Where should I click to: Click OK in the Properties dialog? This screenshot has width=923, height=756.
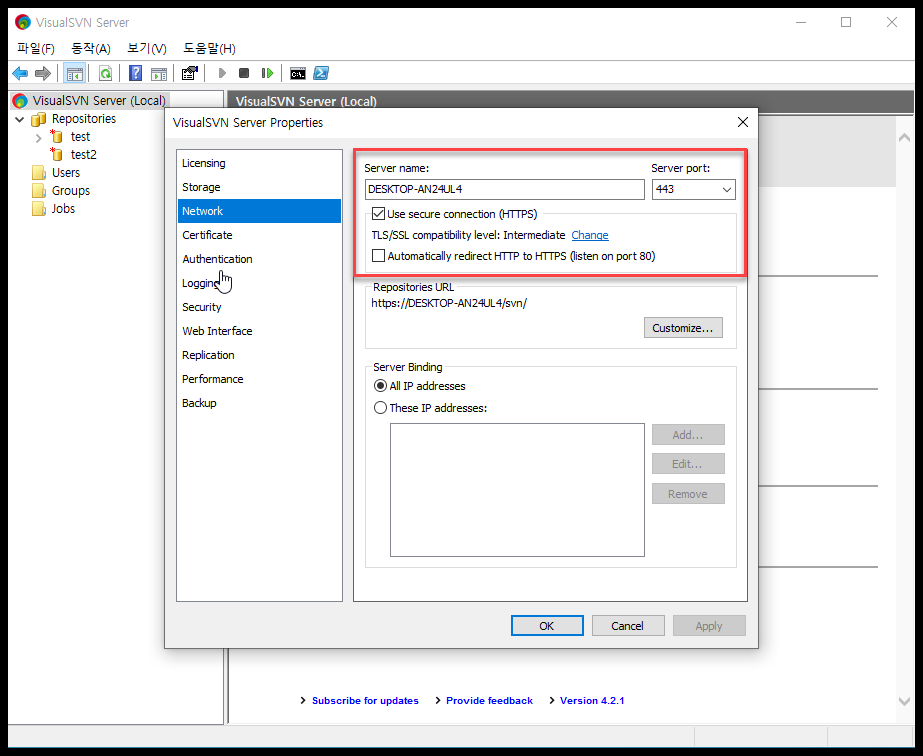(547, 626)
